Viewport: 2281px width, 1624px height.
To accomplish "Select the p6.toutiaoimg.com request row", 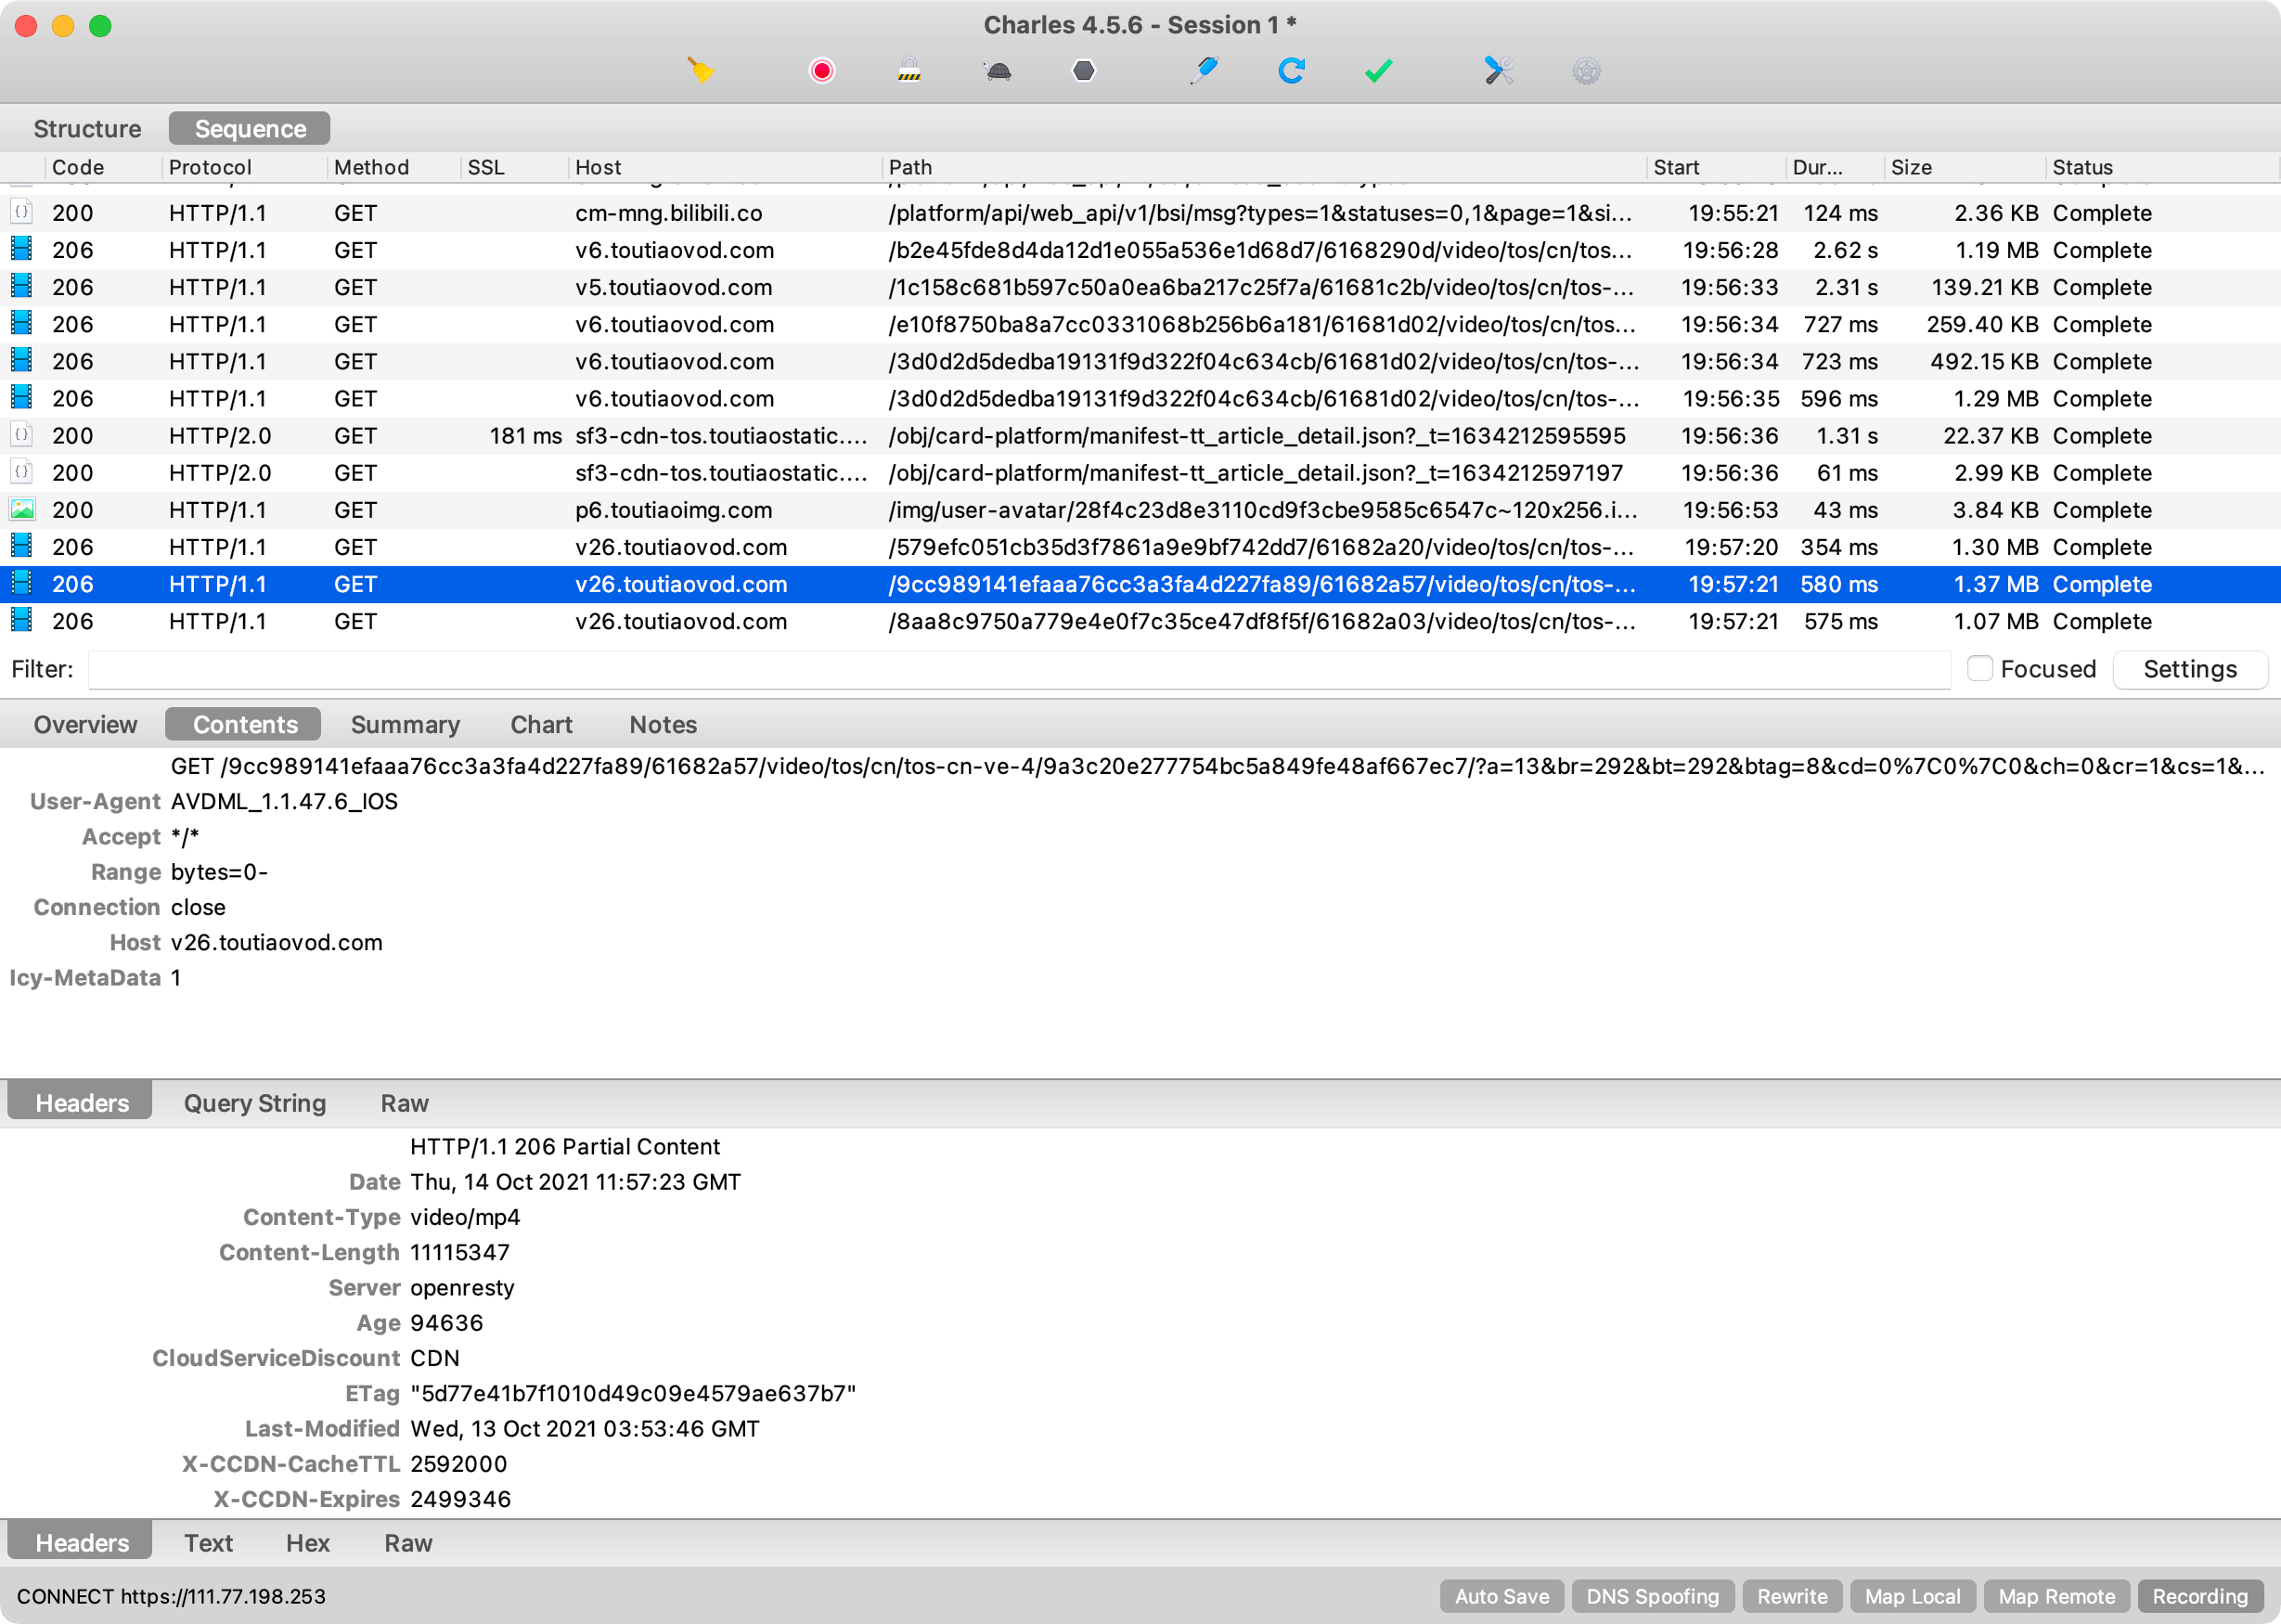I will click(x=1140, y=510).
